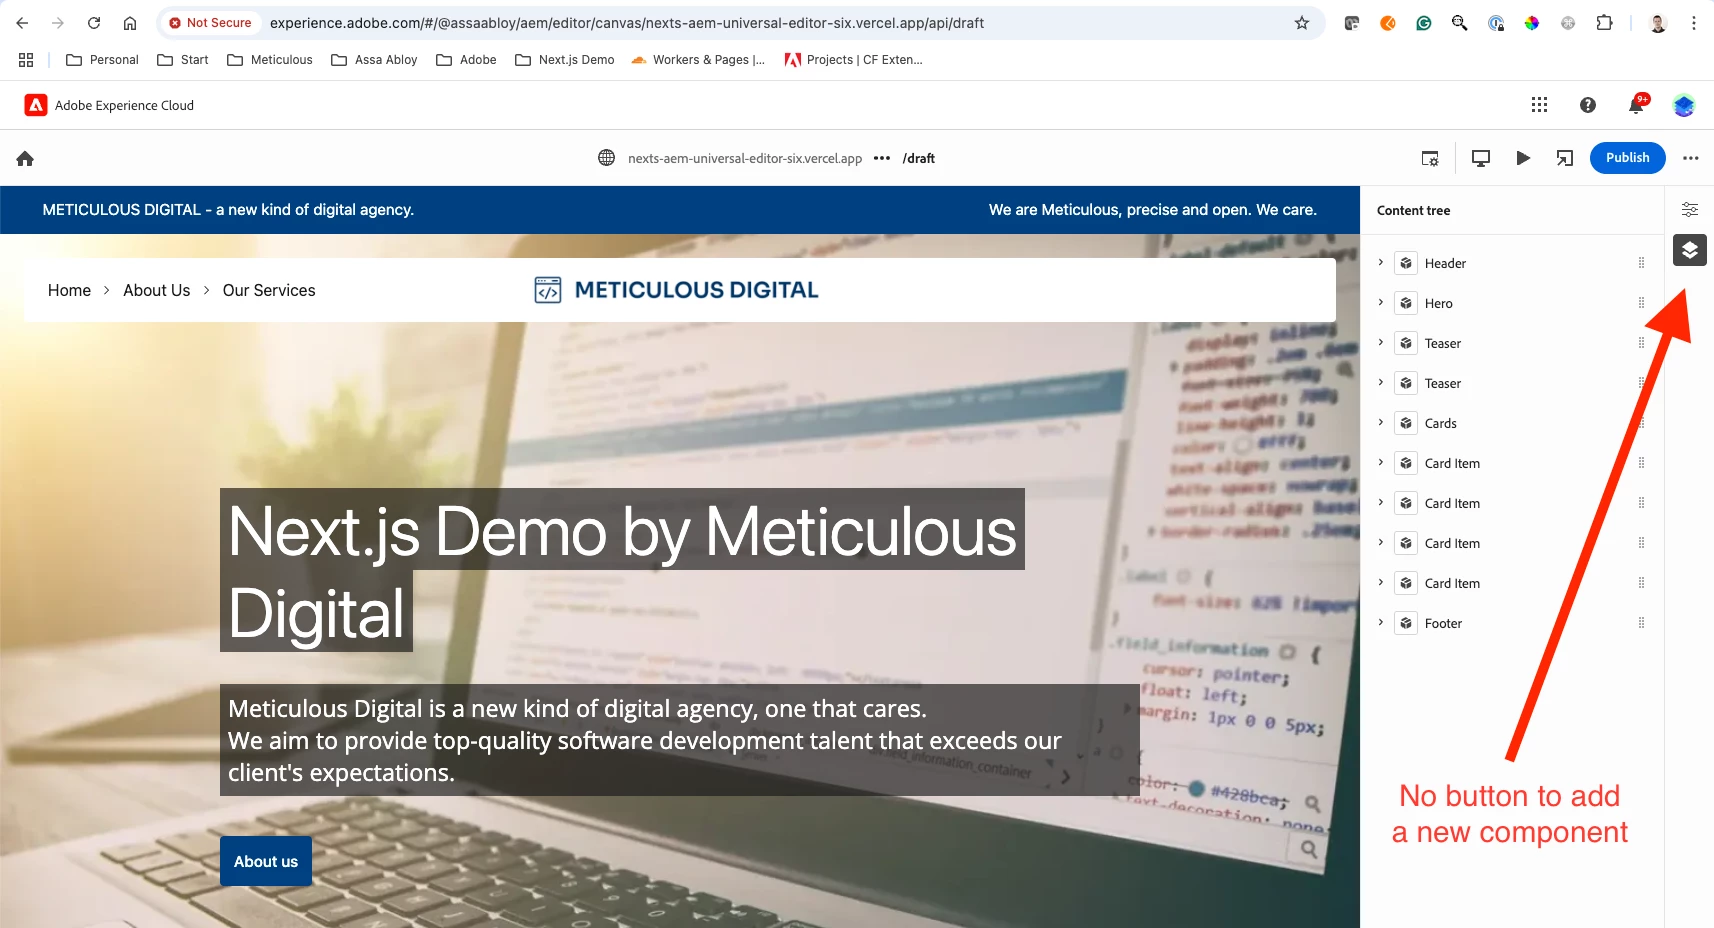
Task: Reload the page with refresh icon
Action: pos(94,23)
